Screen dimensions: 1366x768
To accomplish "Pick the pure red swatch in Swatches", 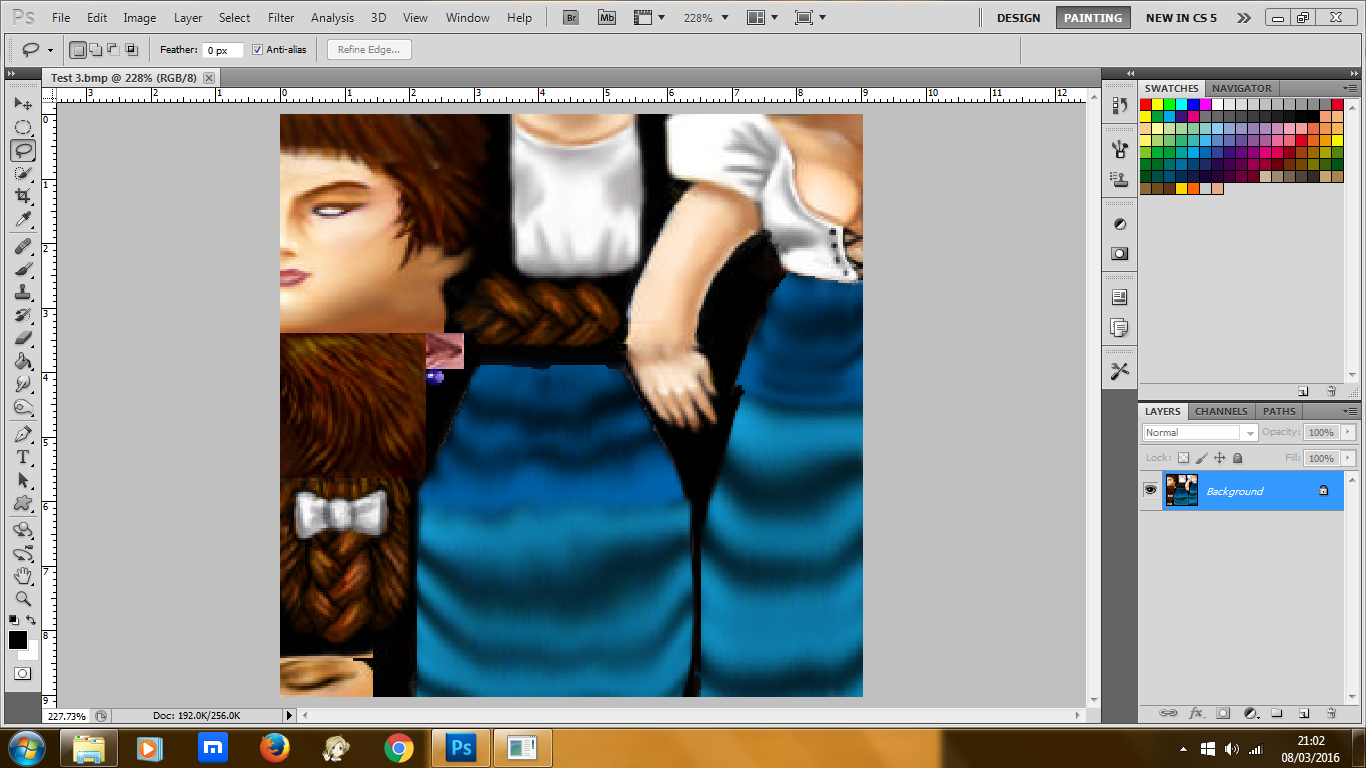I will click(1145, 104).
